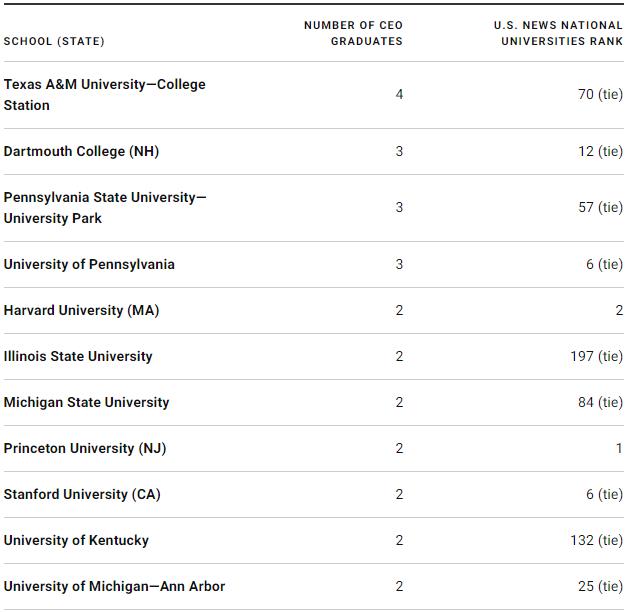The height and width of the screenshot is (612, 627).
Task: Select Harvard University (MA) in the table
Action: coord(81,310)
